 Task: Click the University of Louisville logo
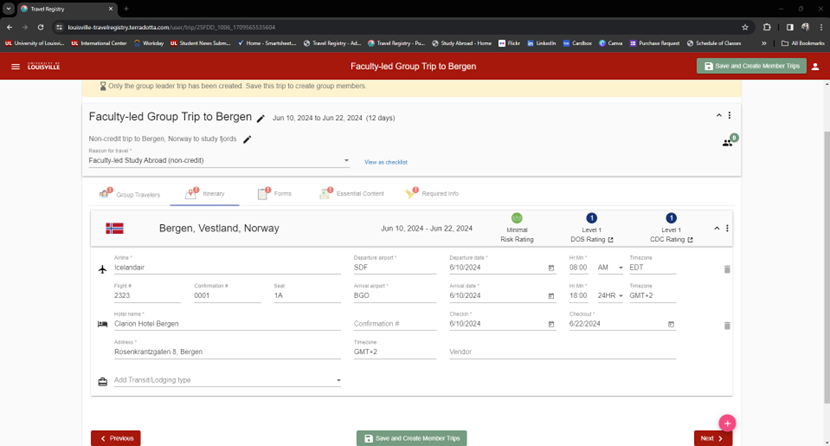click(43, 66)
